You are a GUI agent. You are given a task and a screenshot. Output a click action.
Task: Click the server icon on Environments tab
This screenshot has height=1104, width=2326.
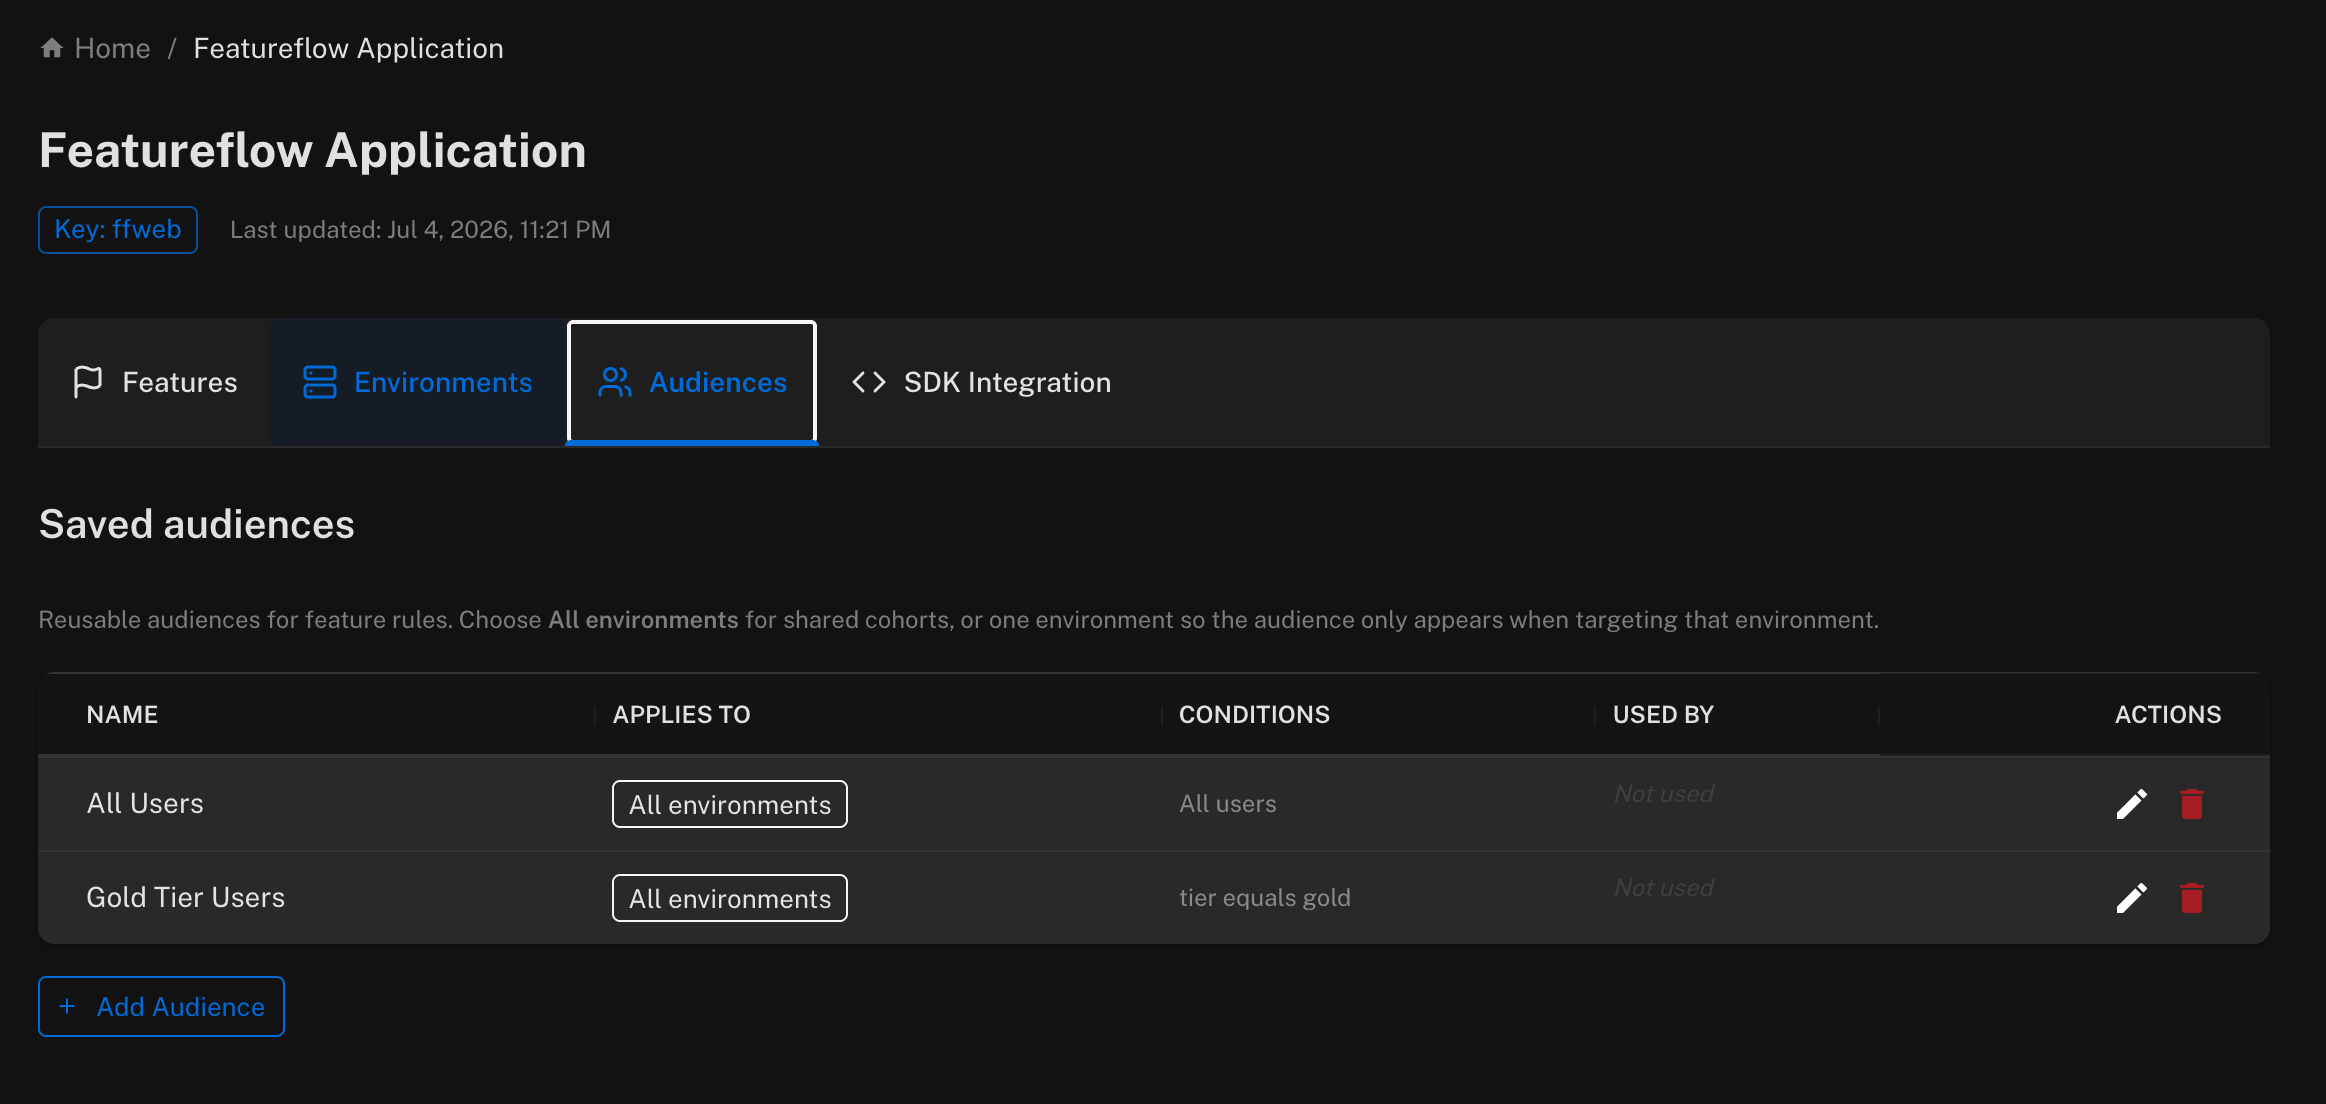click(320, 382)
